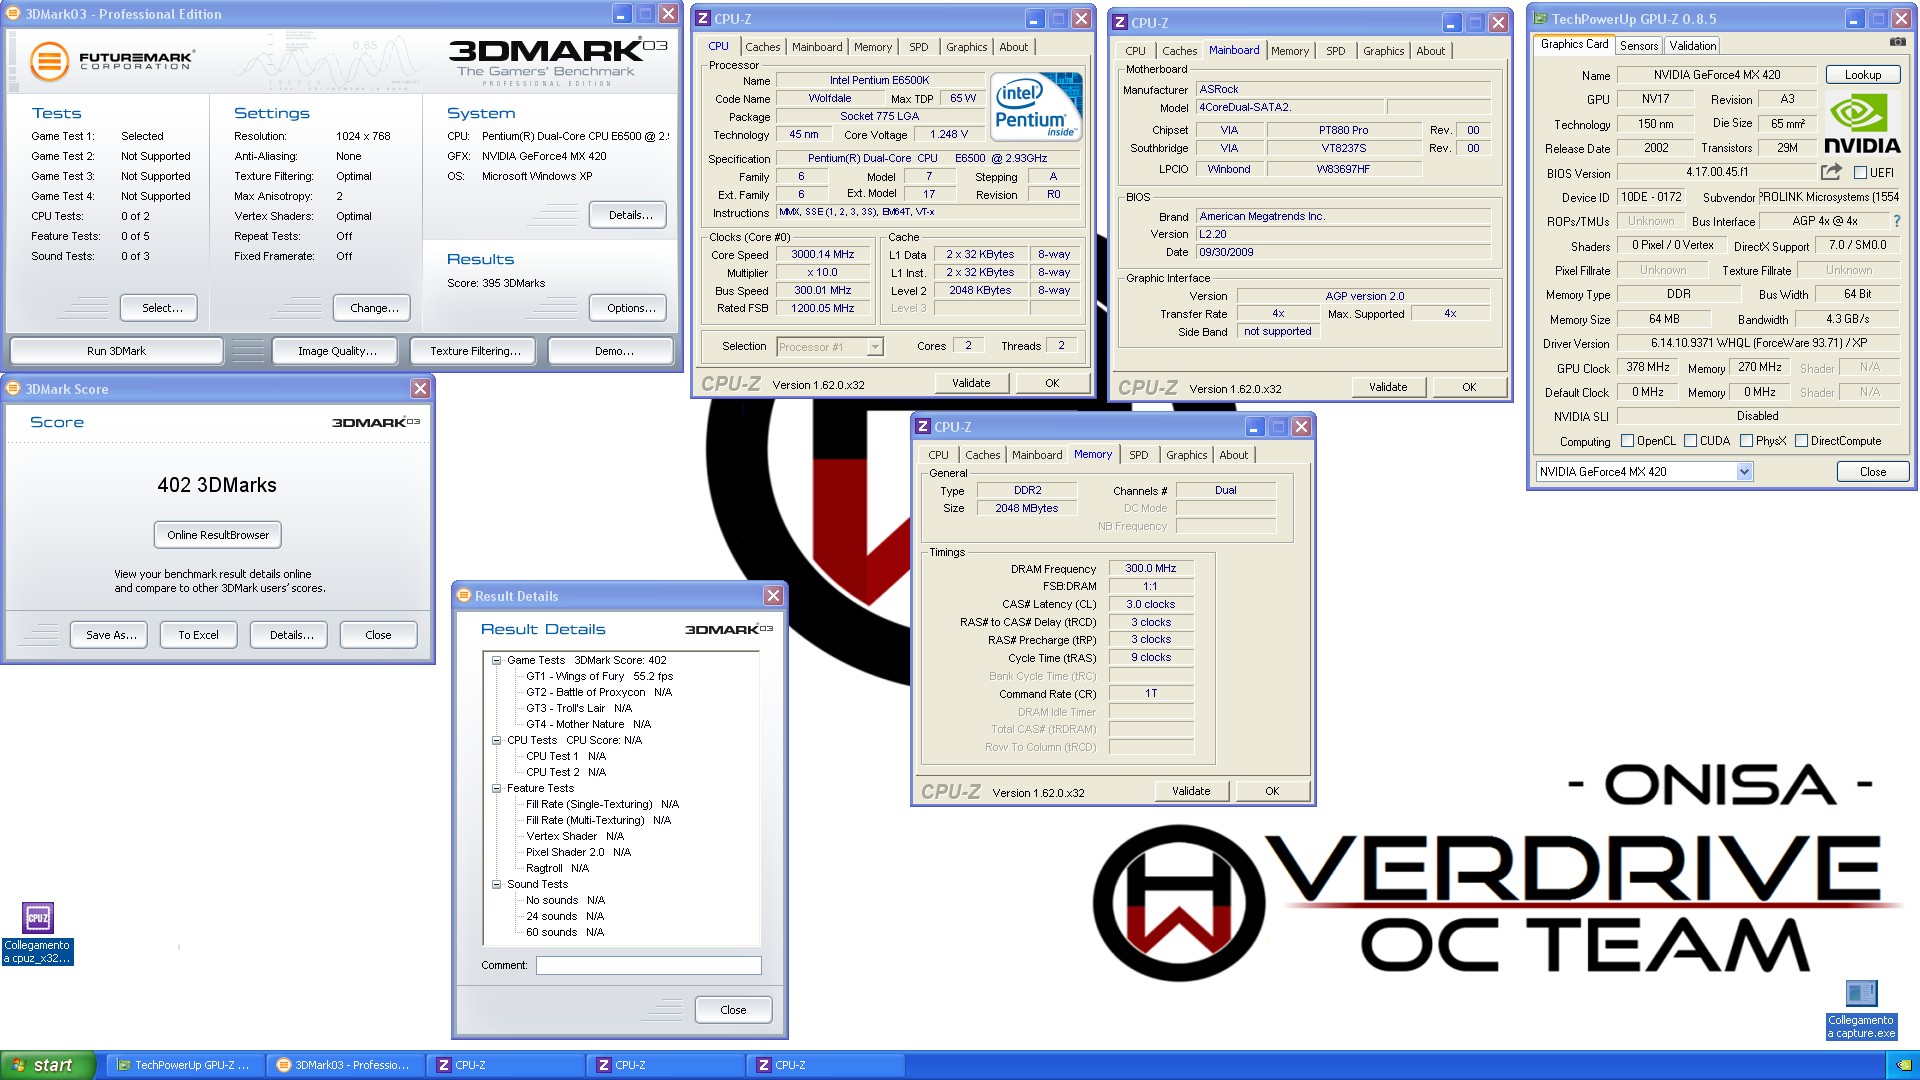Image resolution: width=1920 pixels, height=1080 pixels.
Task: Click Save As in 3DMark Score window
Action: 111,635
